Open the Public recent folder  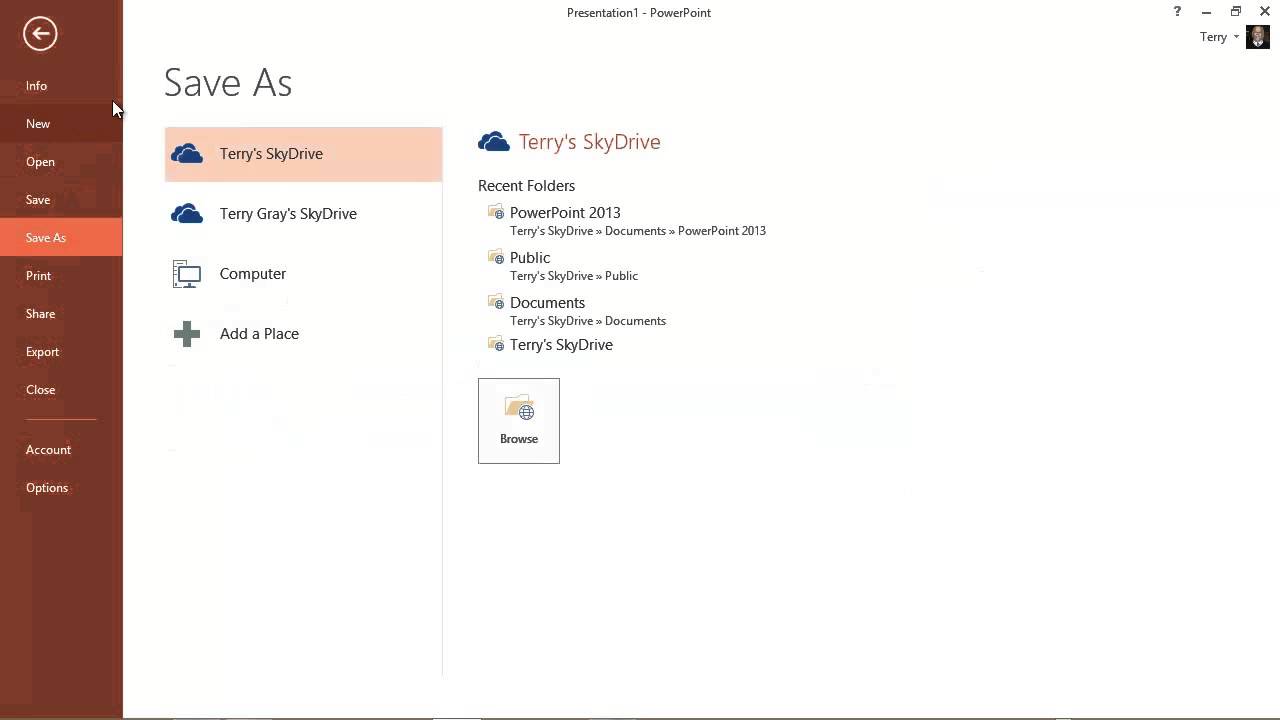[530, 258]
